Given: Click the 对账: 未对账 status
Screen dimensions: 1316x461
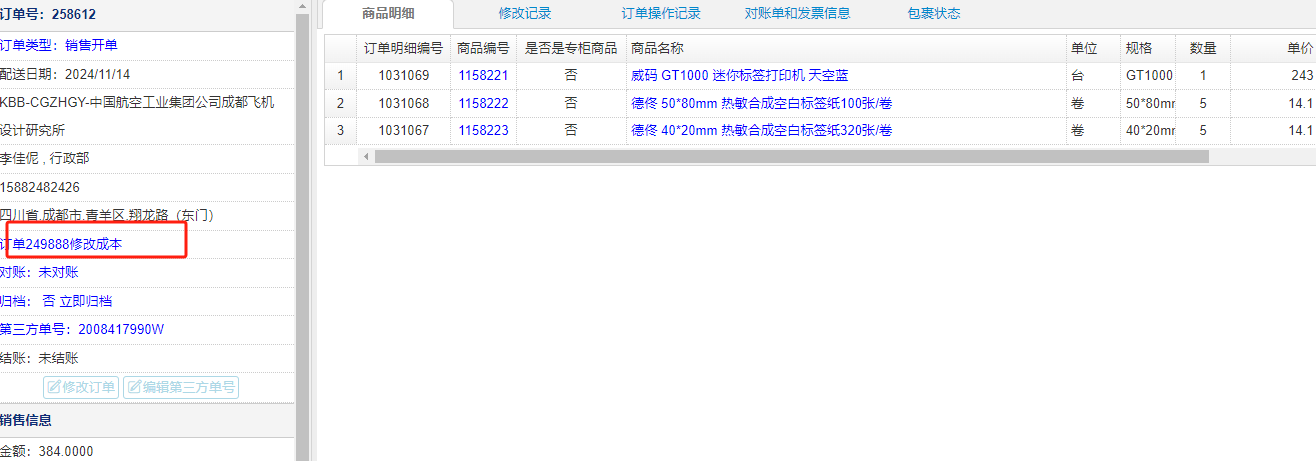Looking at the screenshot, I should pyautogui.click(x=39, y=272).
